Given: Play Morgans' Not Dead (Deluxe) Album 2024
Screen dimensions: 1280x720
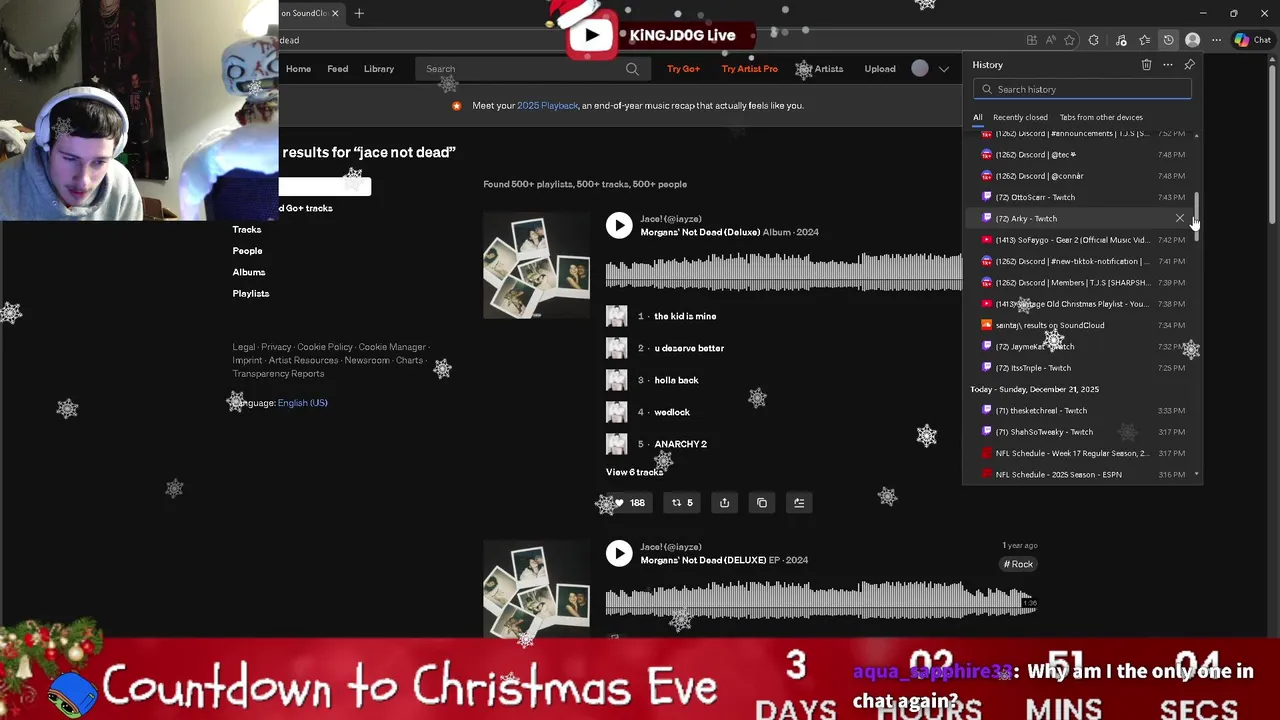Looking at the screenshot, I should tap(619, 225).
